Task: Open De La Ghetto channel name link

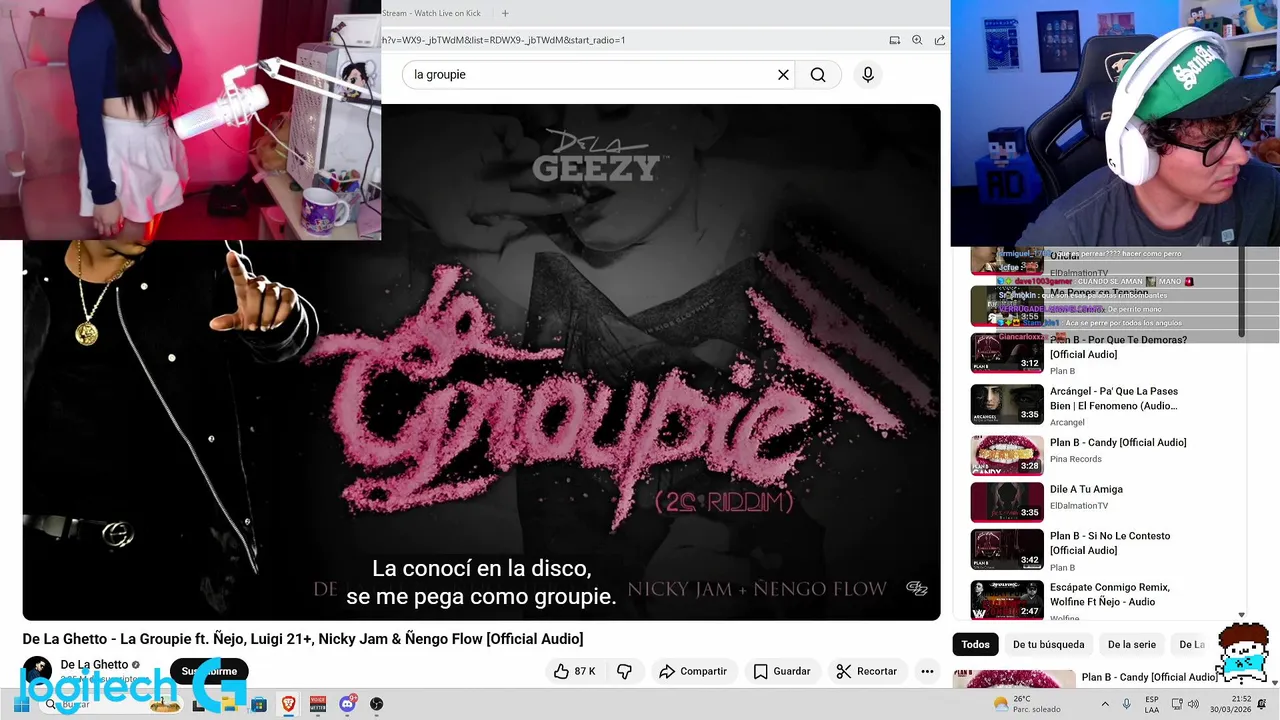Action: click(x=94, y=665)
